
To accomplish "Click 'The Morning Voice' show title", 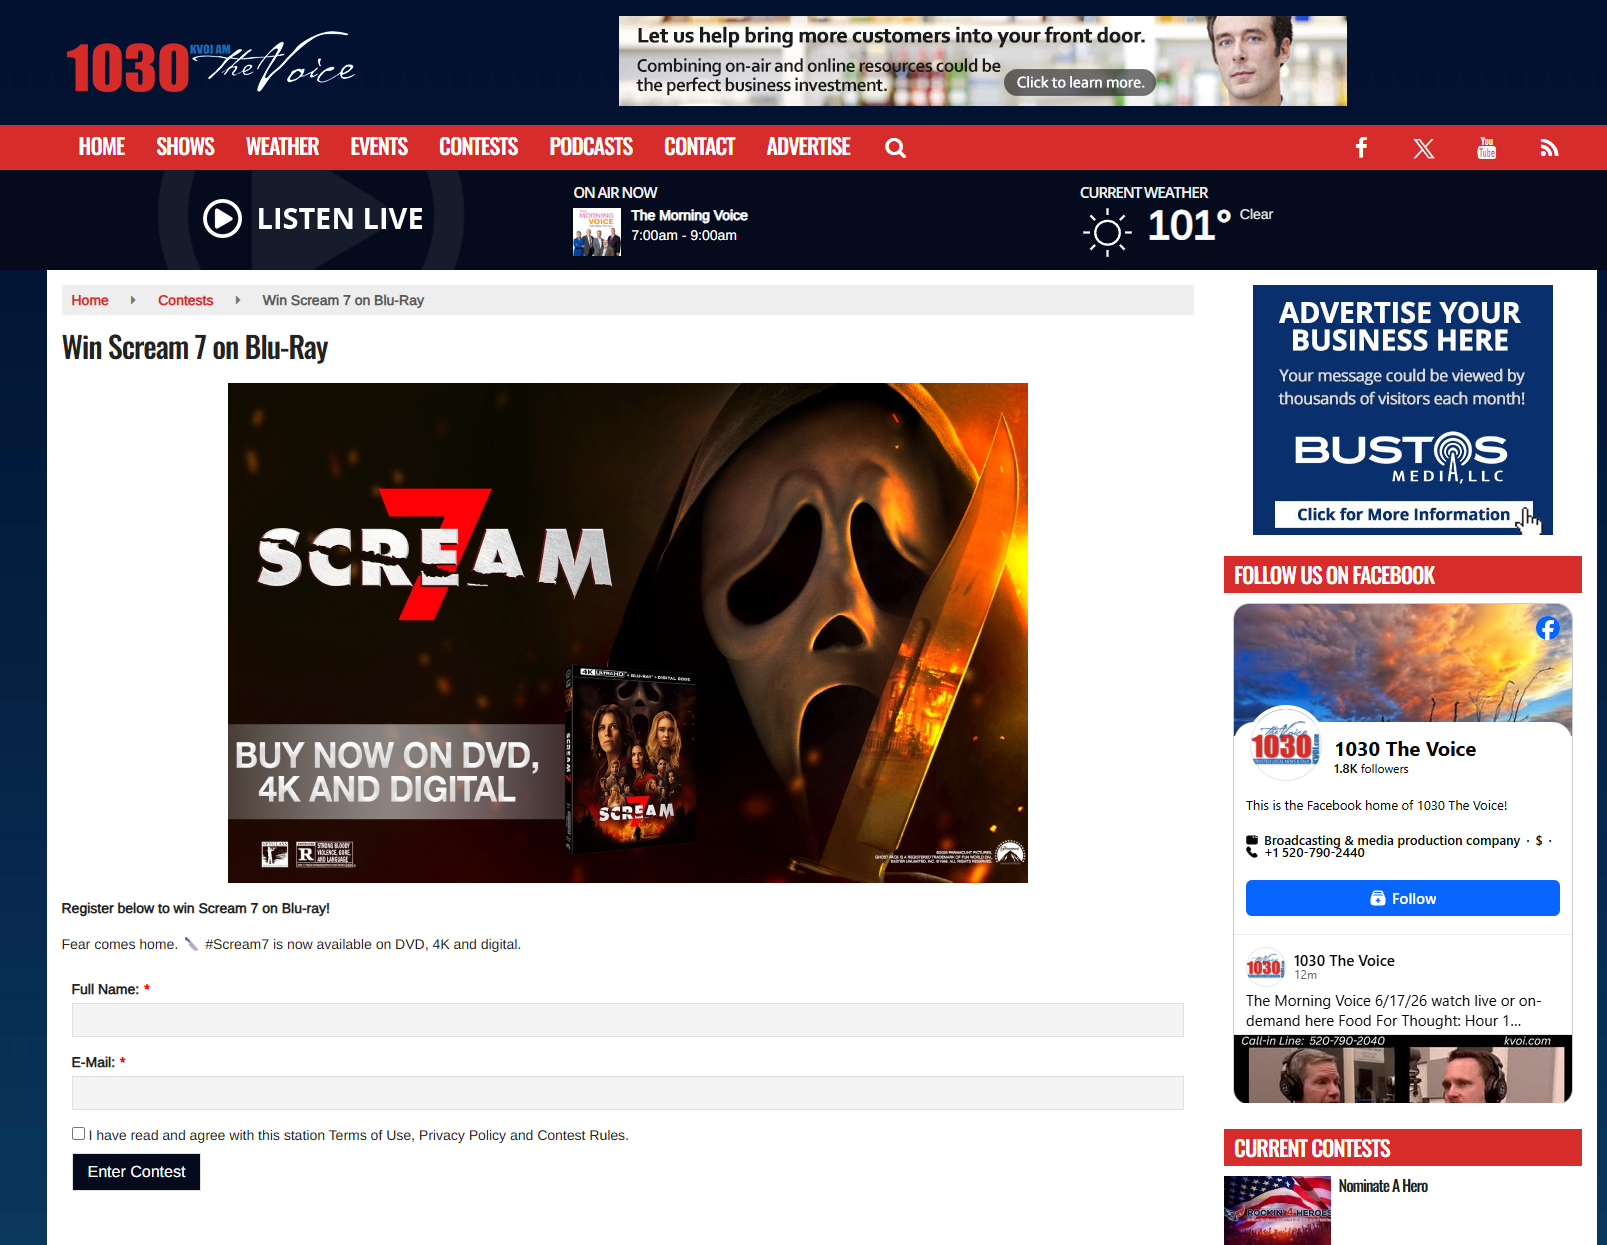I will coord(689,215).
